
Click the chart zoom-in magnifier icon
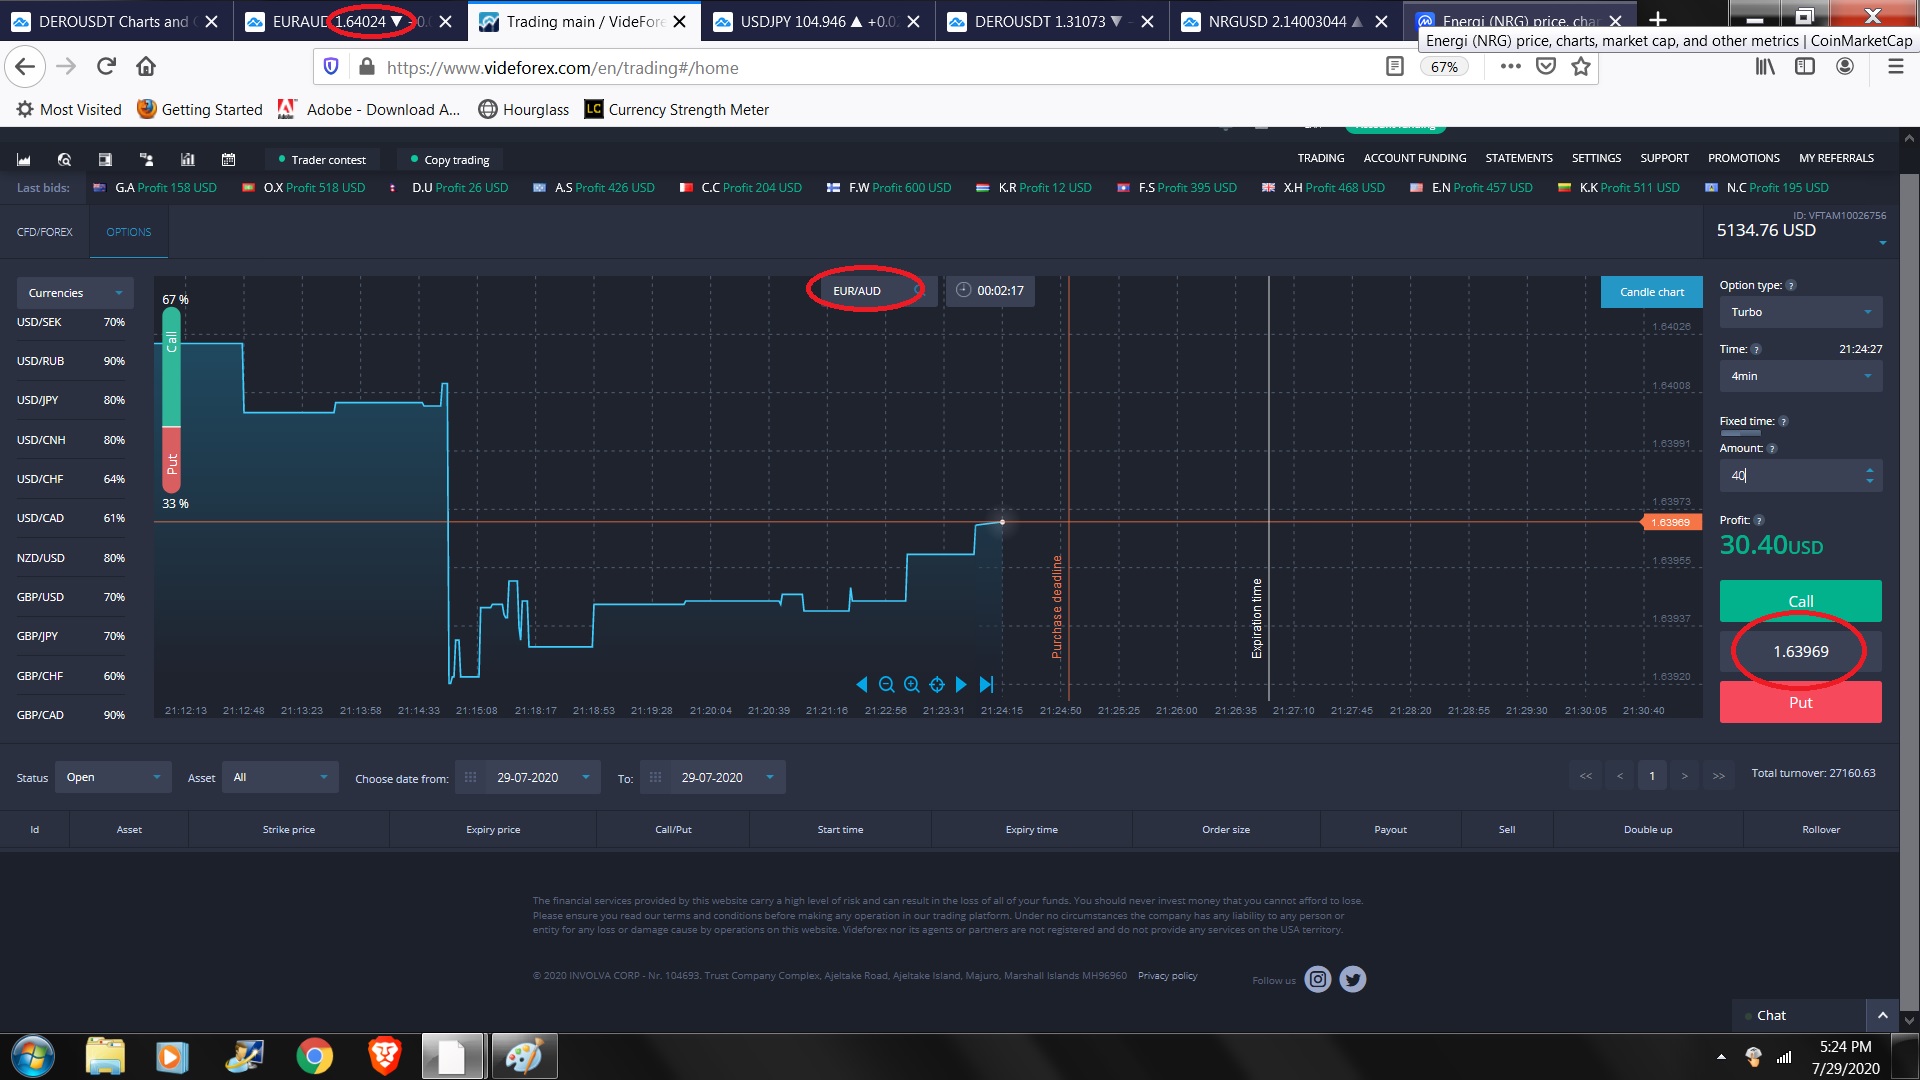point(911,685)
